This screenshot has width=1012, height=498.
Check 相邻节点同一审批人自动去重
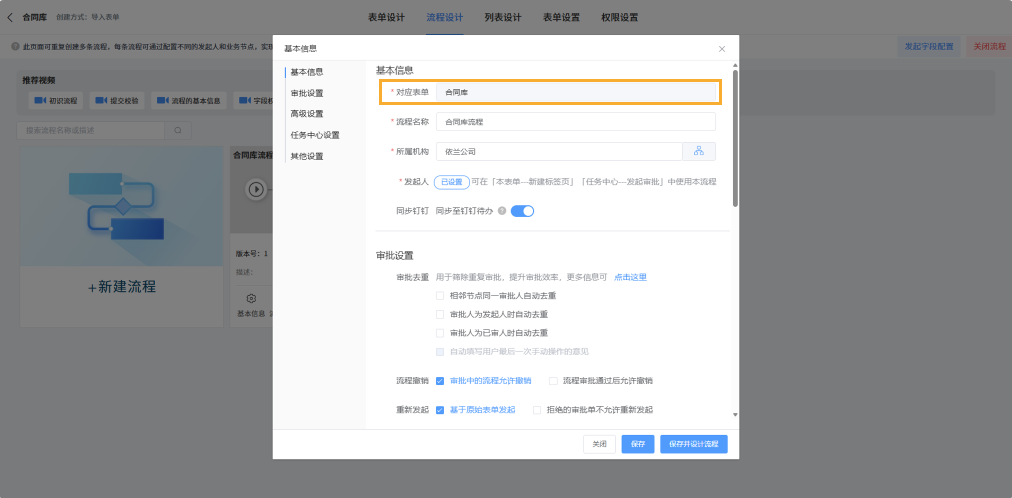click(x=440, y=296)
